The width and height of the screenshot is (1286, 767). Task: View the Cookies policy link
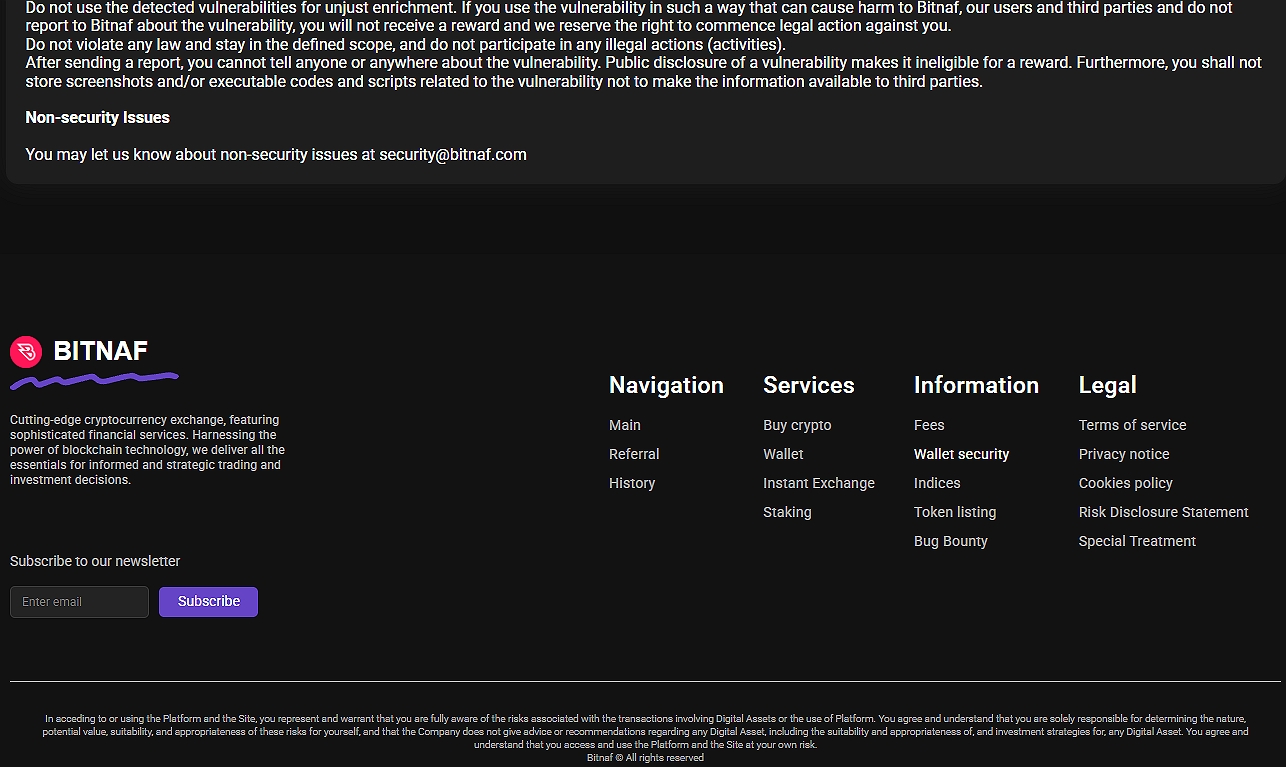(1125, 483)
